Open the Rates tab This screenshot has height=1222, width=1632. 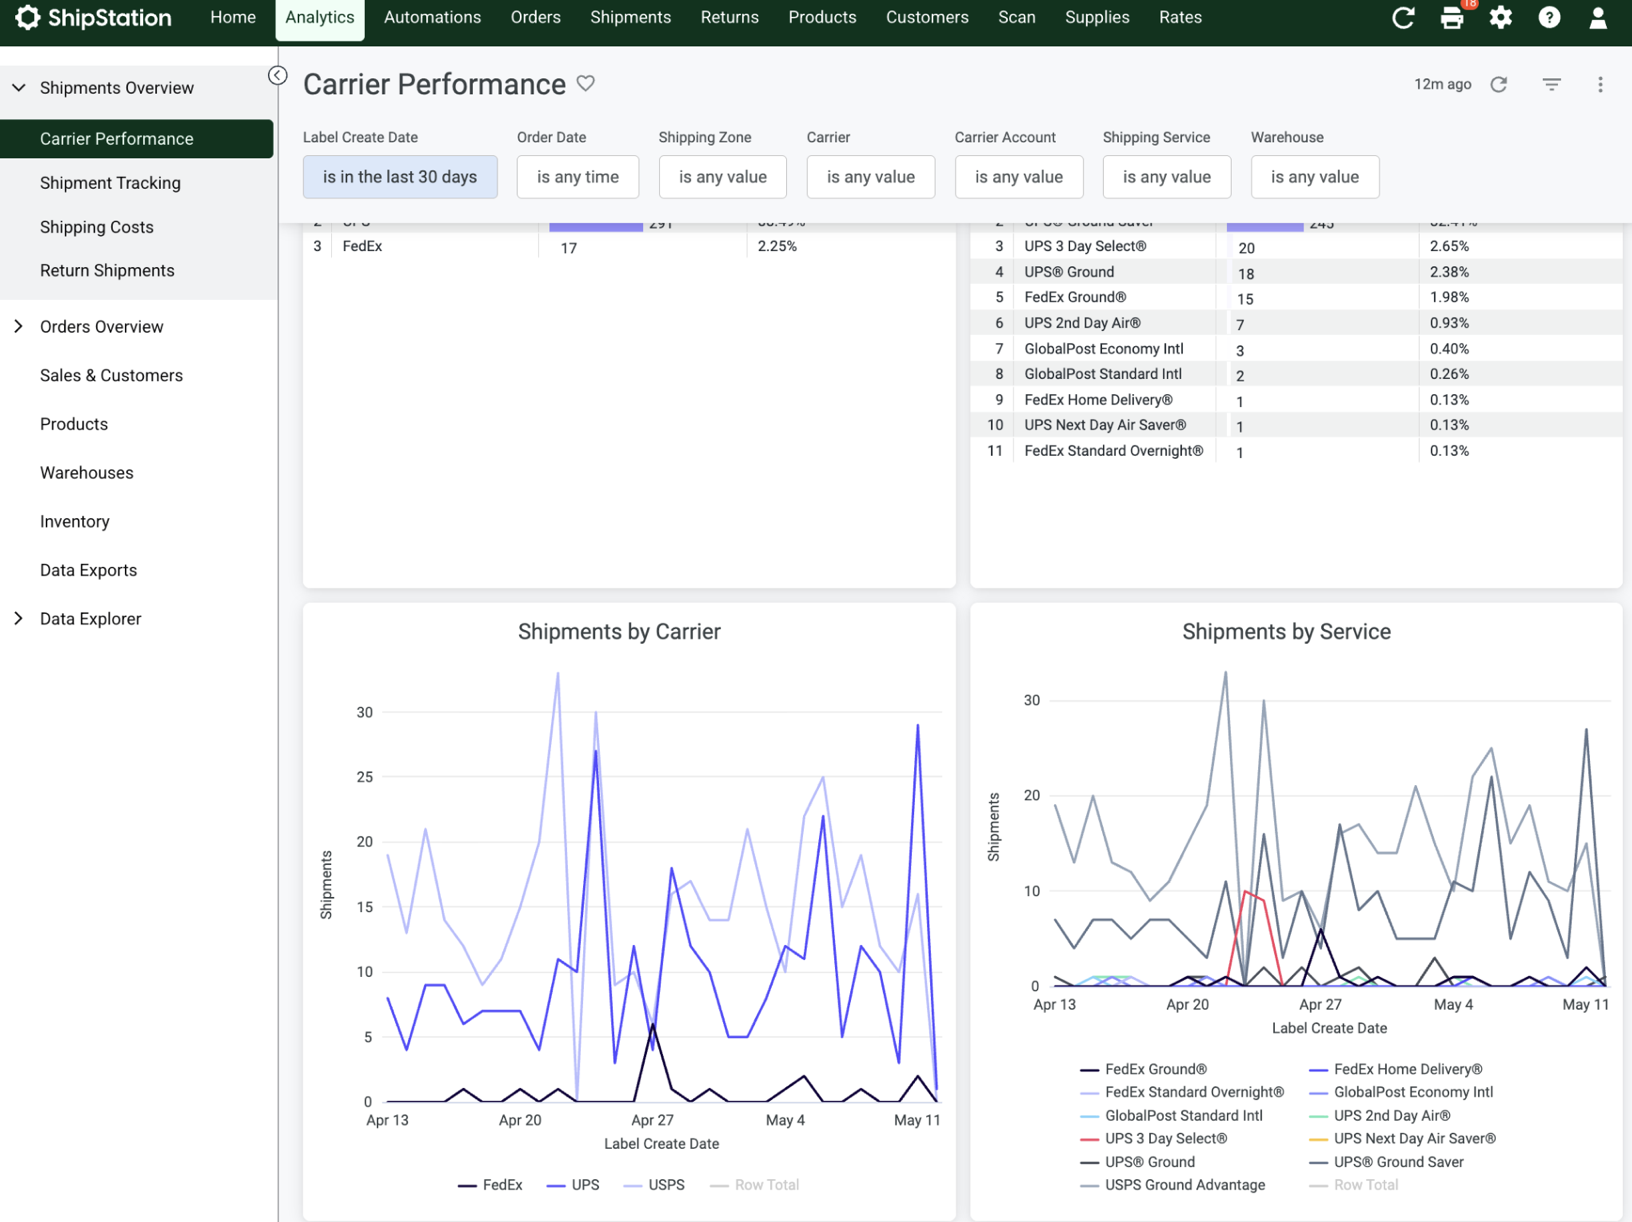click(x=1180, y=17)
